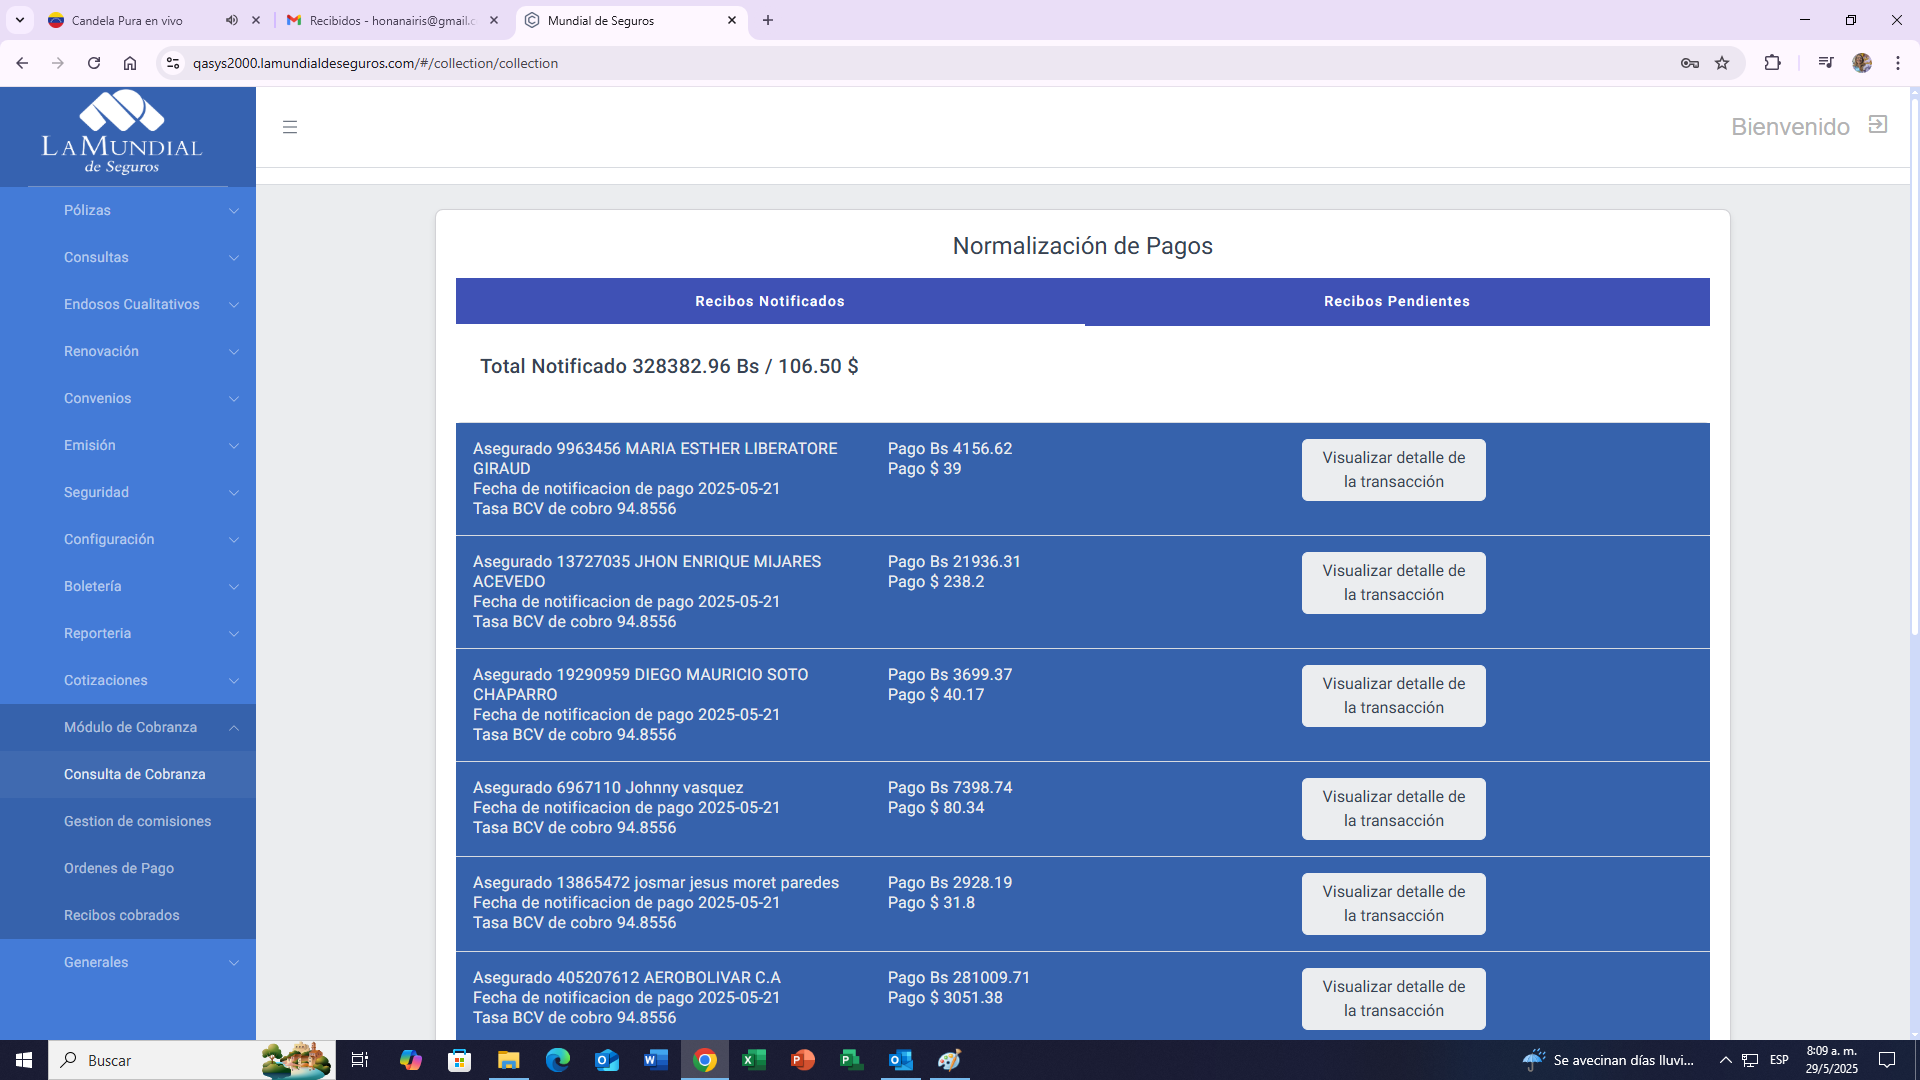Open Excel from the taskbar
This screenshot has height=1080, width=1920.
753,1060
